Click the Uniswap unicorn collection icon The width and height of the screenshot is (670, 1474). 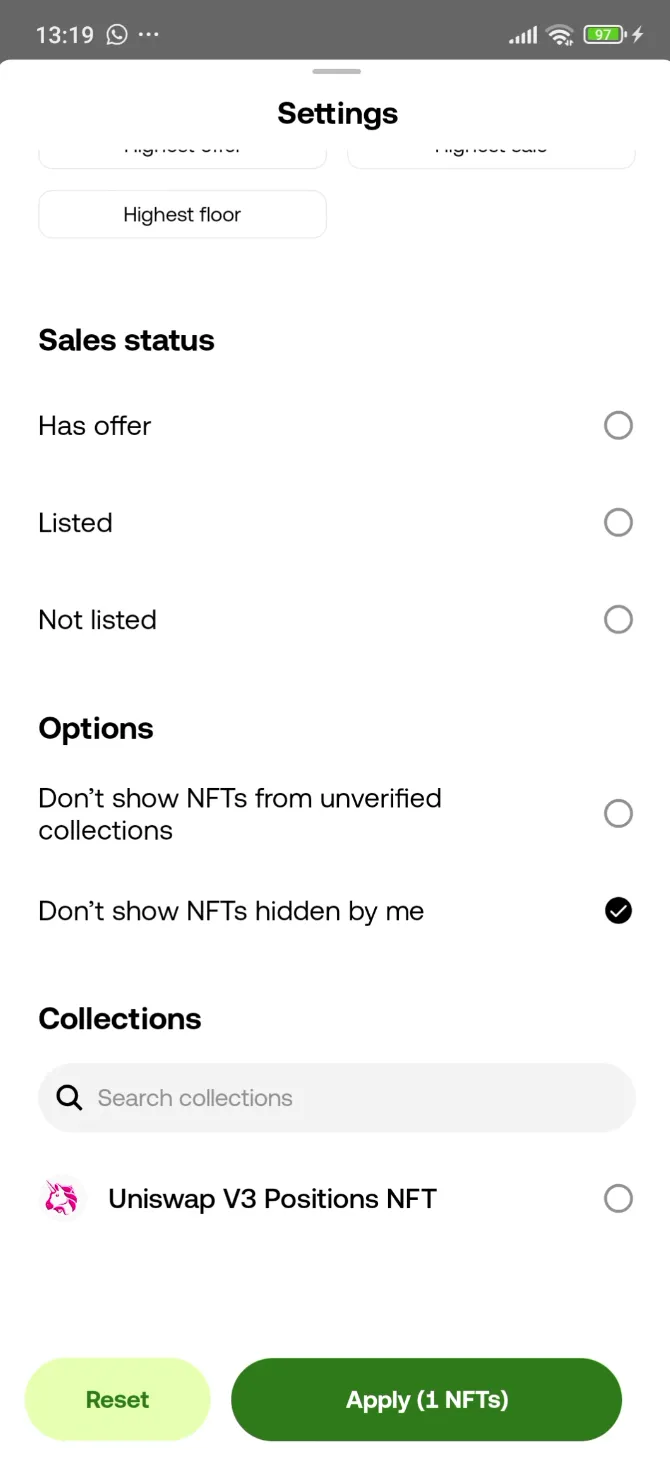point(62,1198)
